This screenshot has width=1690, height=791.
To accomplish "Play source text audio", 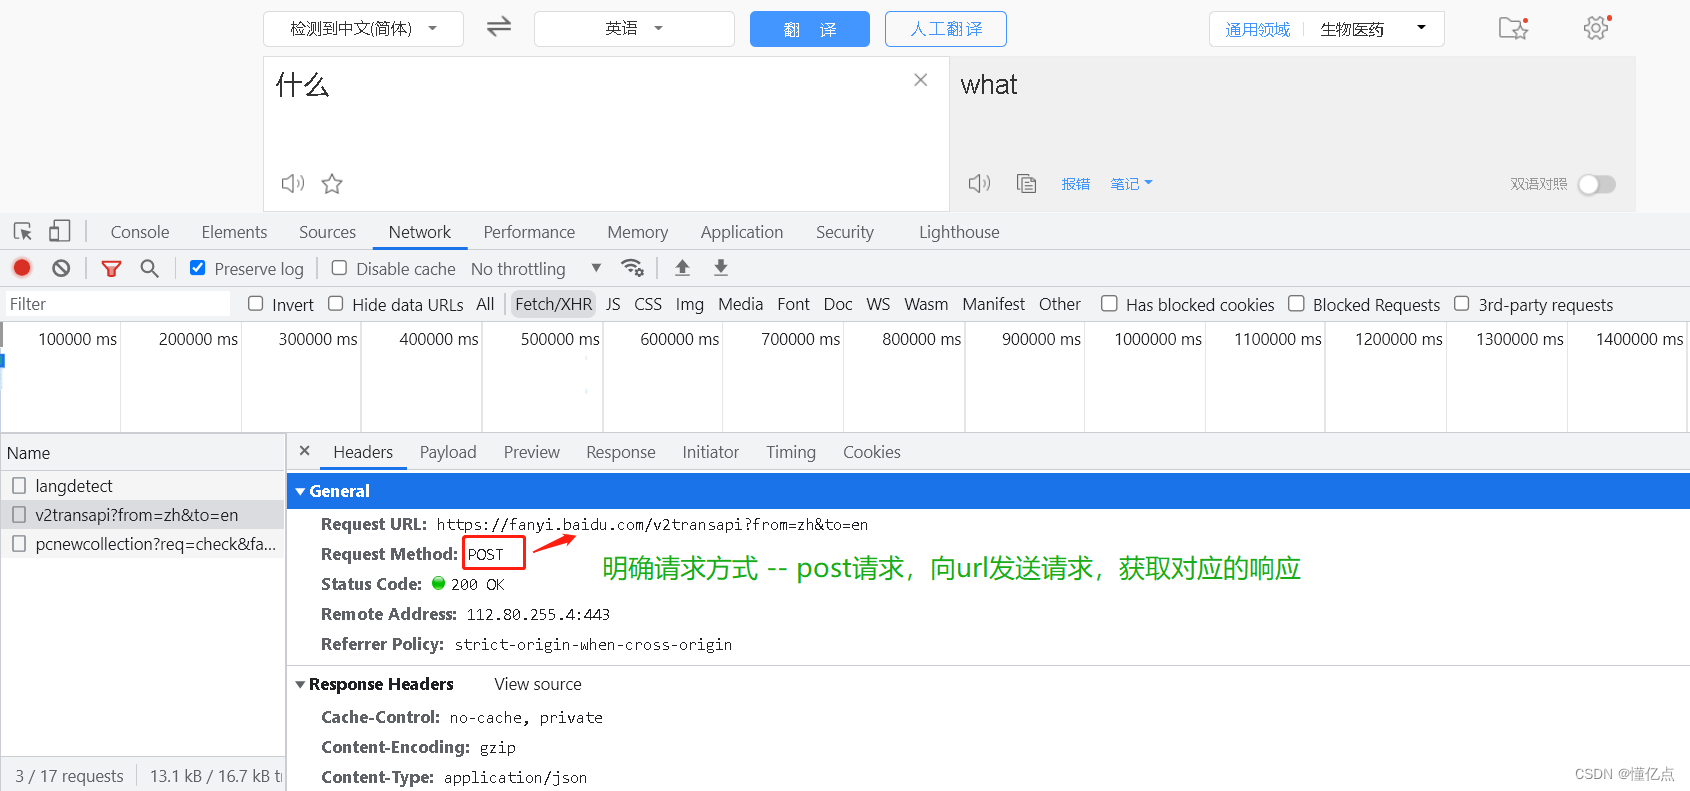I will 292,183.
